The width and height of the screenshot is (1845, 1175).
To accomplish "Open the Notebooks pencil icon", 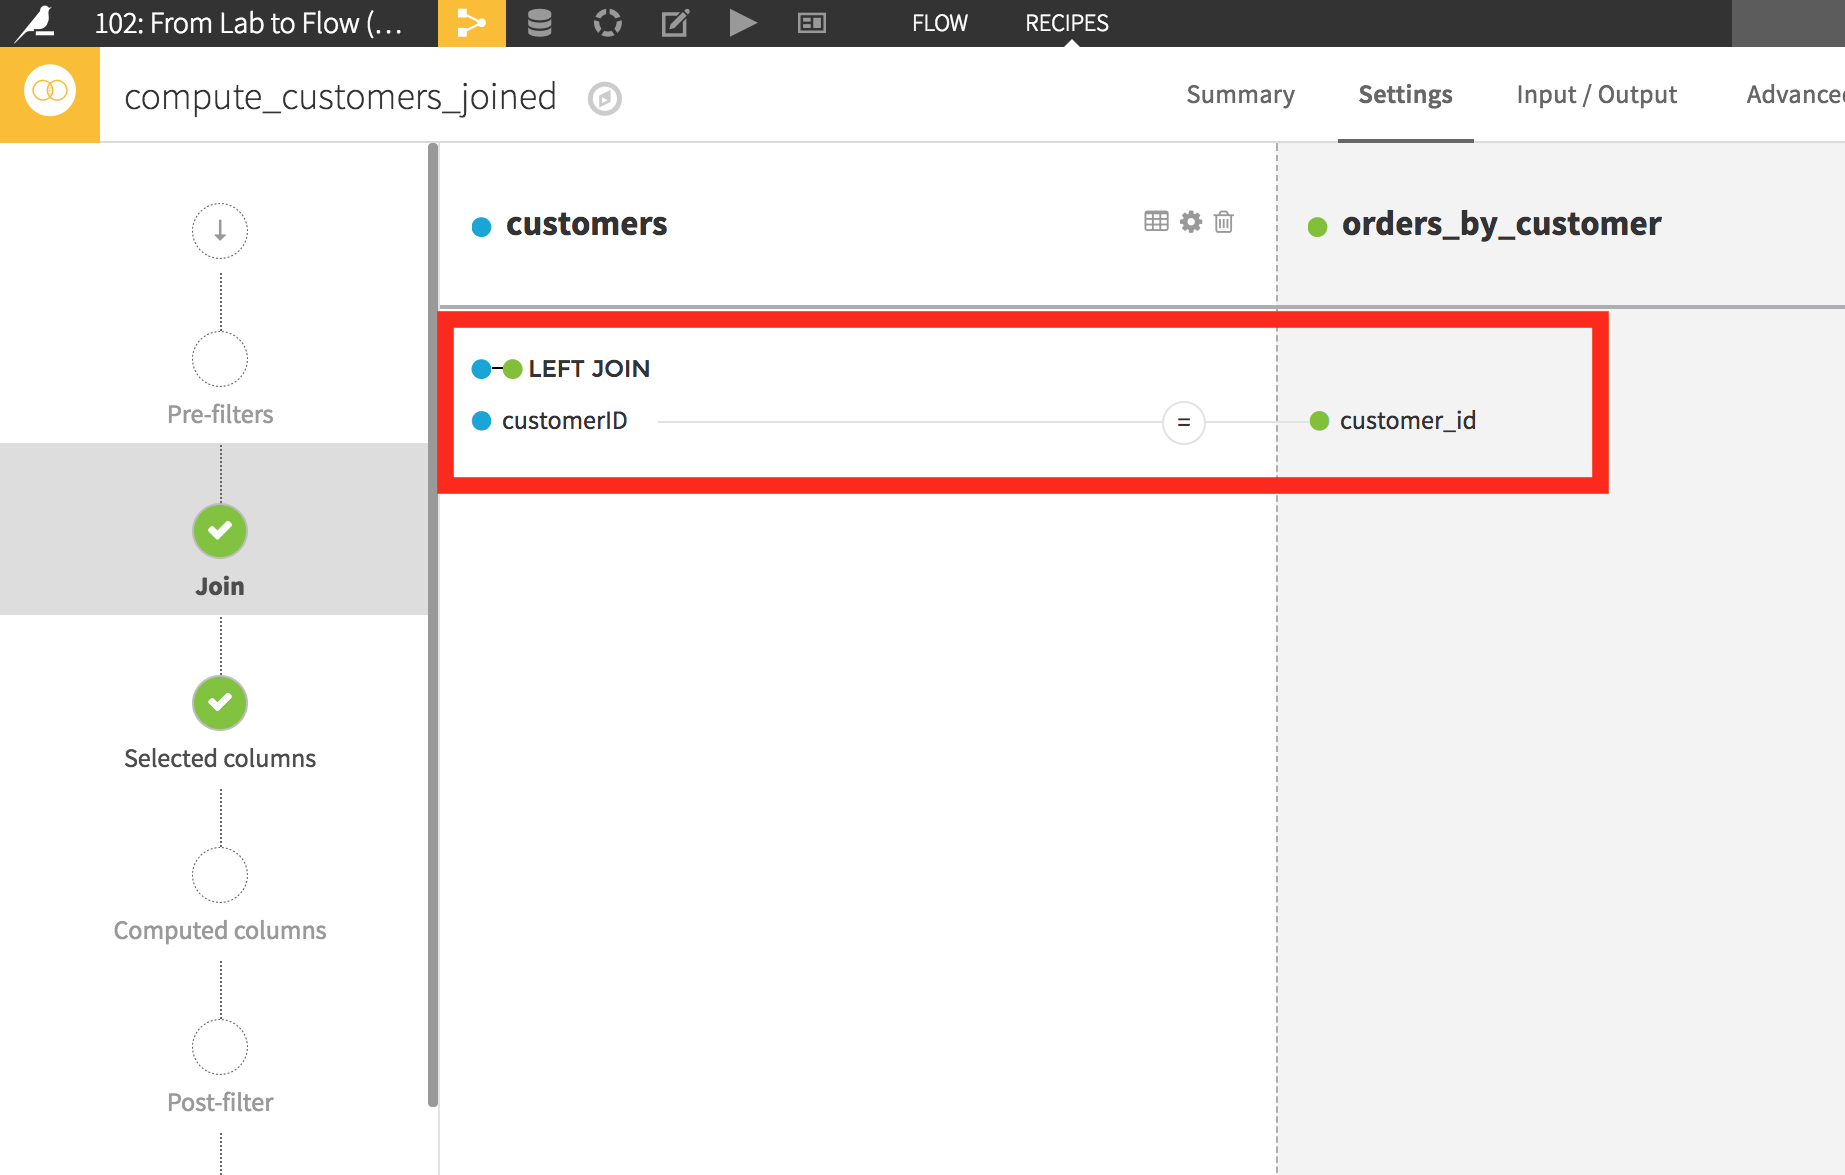I will click(x=675, y=23).
